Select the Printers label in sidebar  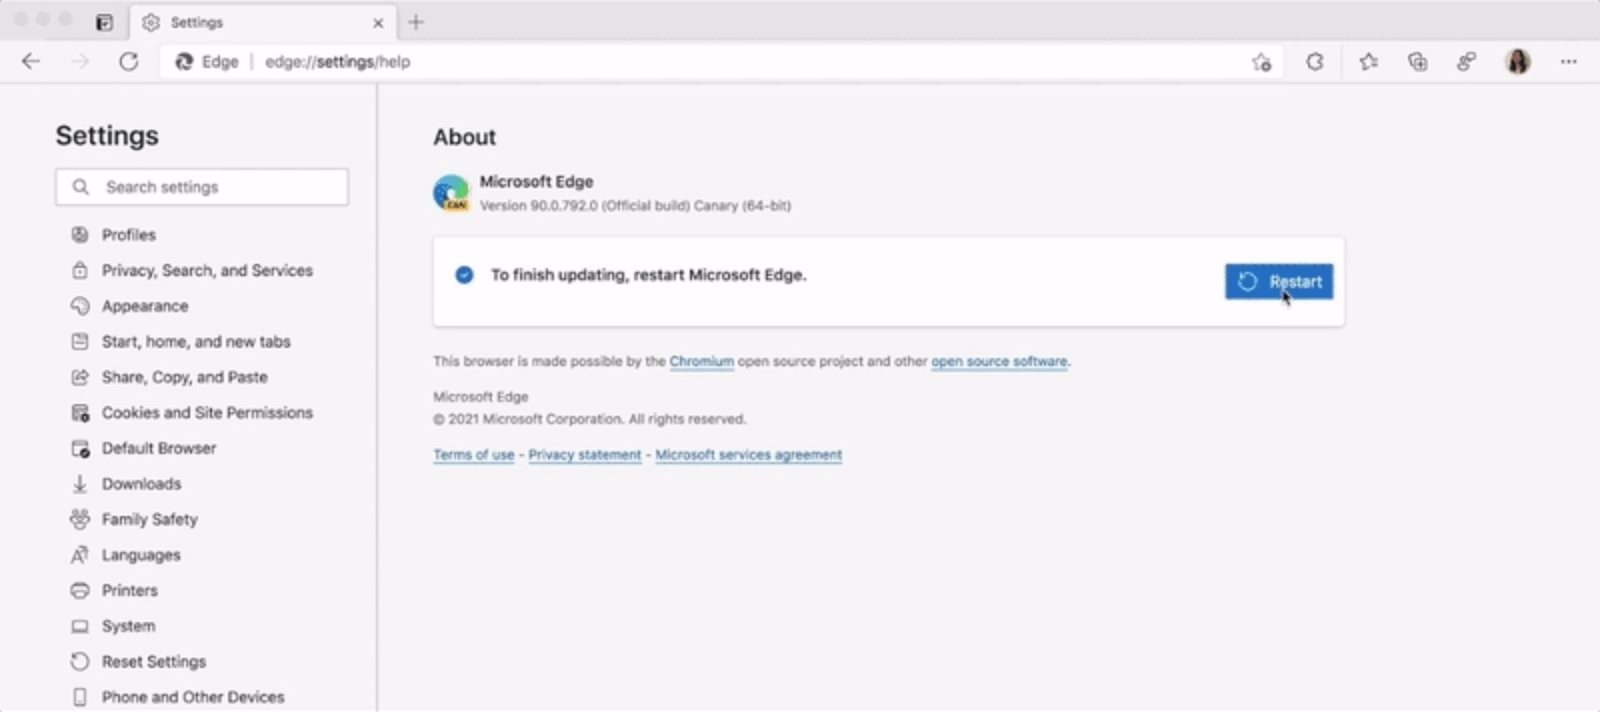click(x=130, y=590)
